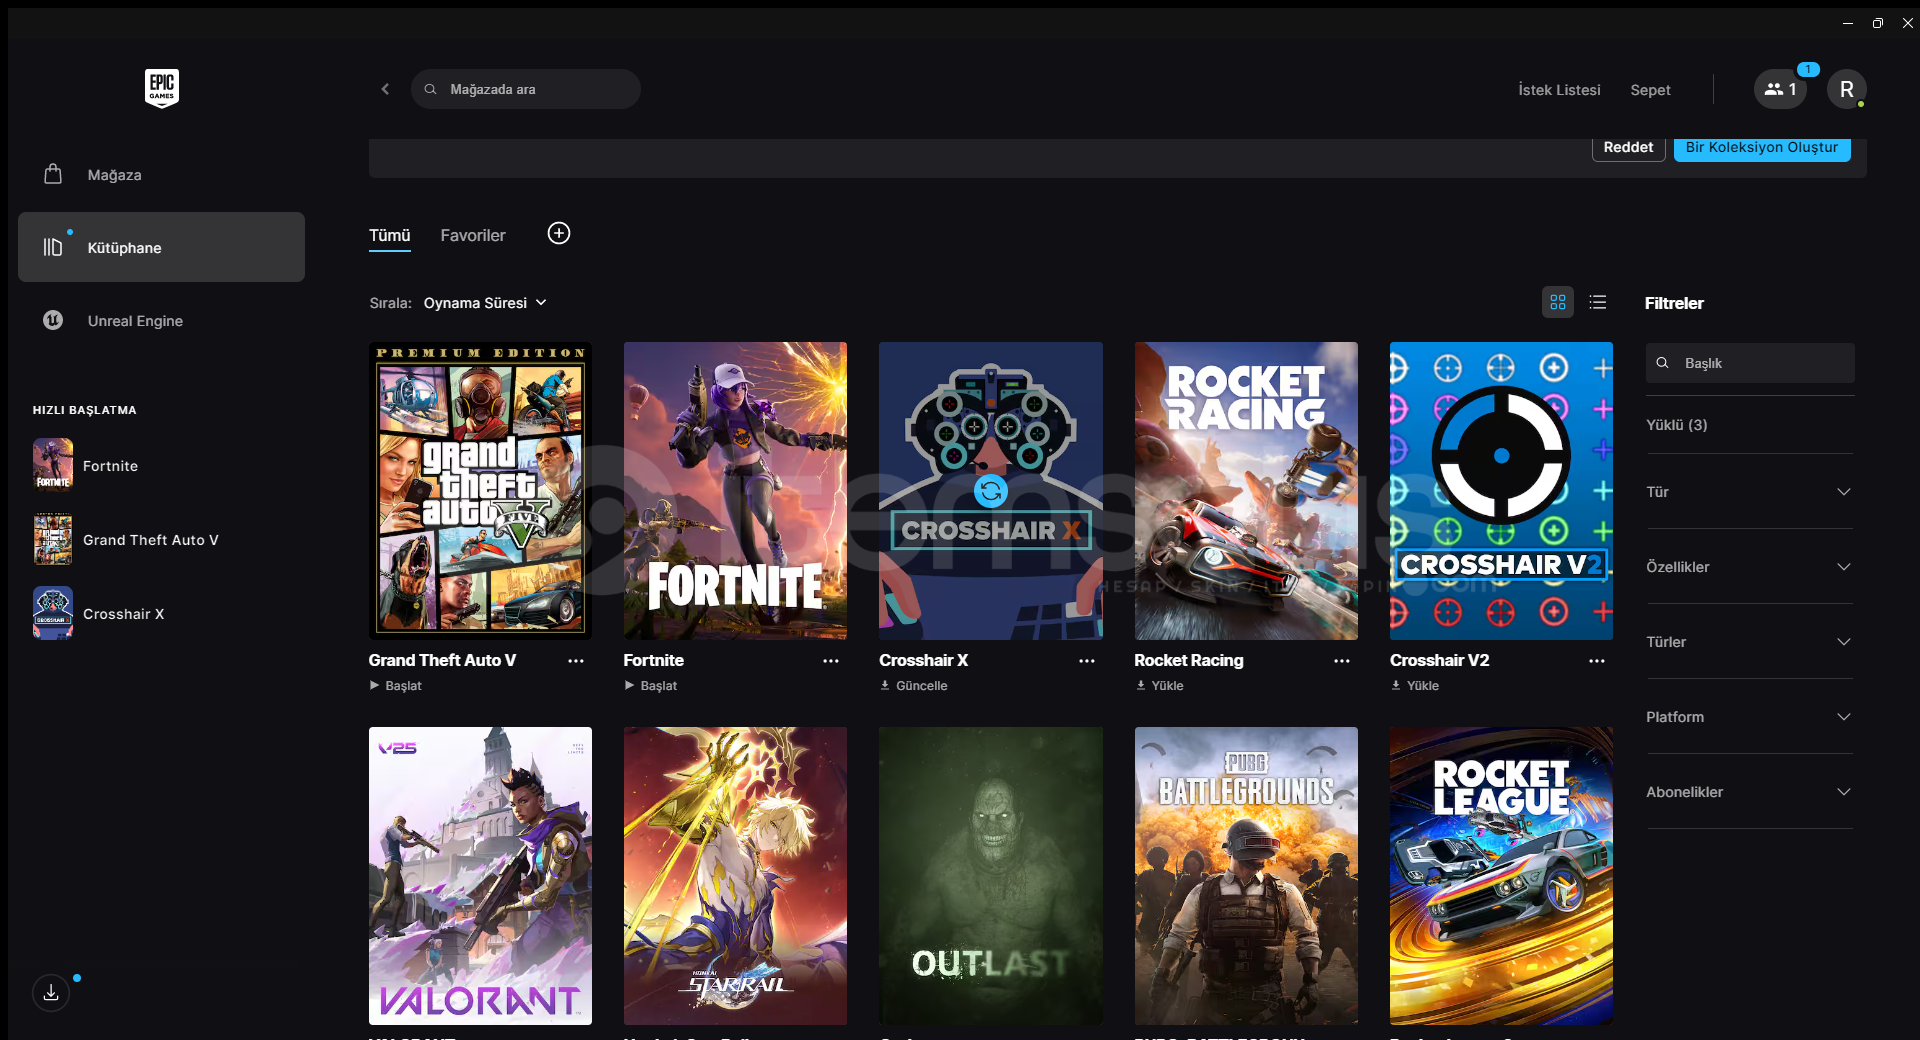The image size is (1920, 1040).
Task: Open PUBG Battlegrounds cover art
Action: [1246, 876]
